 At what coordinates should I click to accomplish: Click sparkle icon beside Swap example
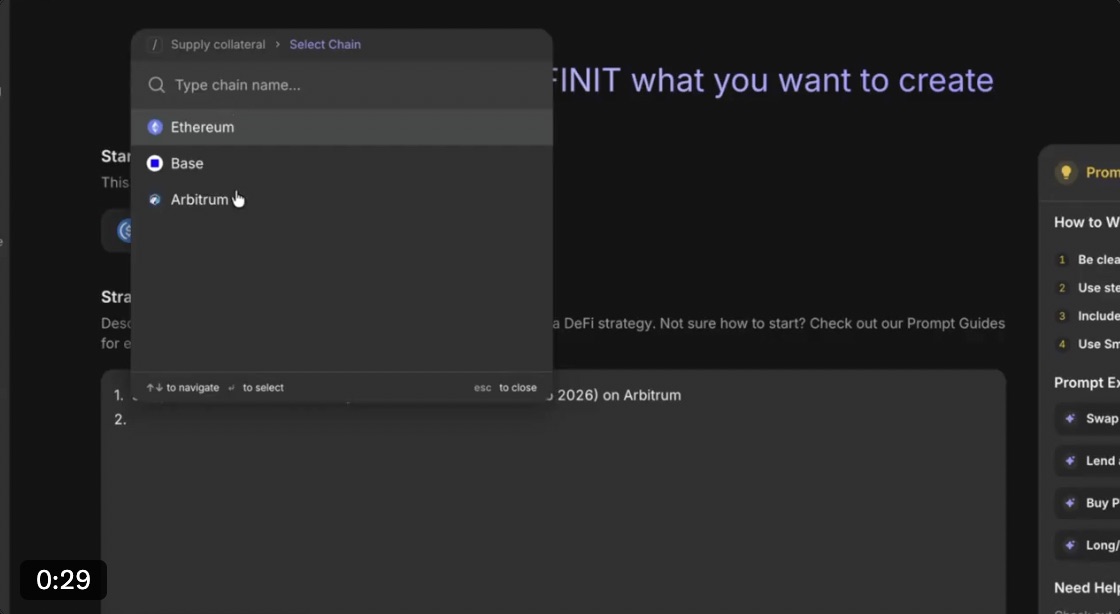tap(1070, 418)
